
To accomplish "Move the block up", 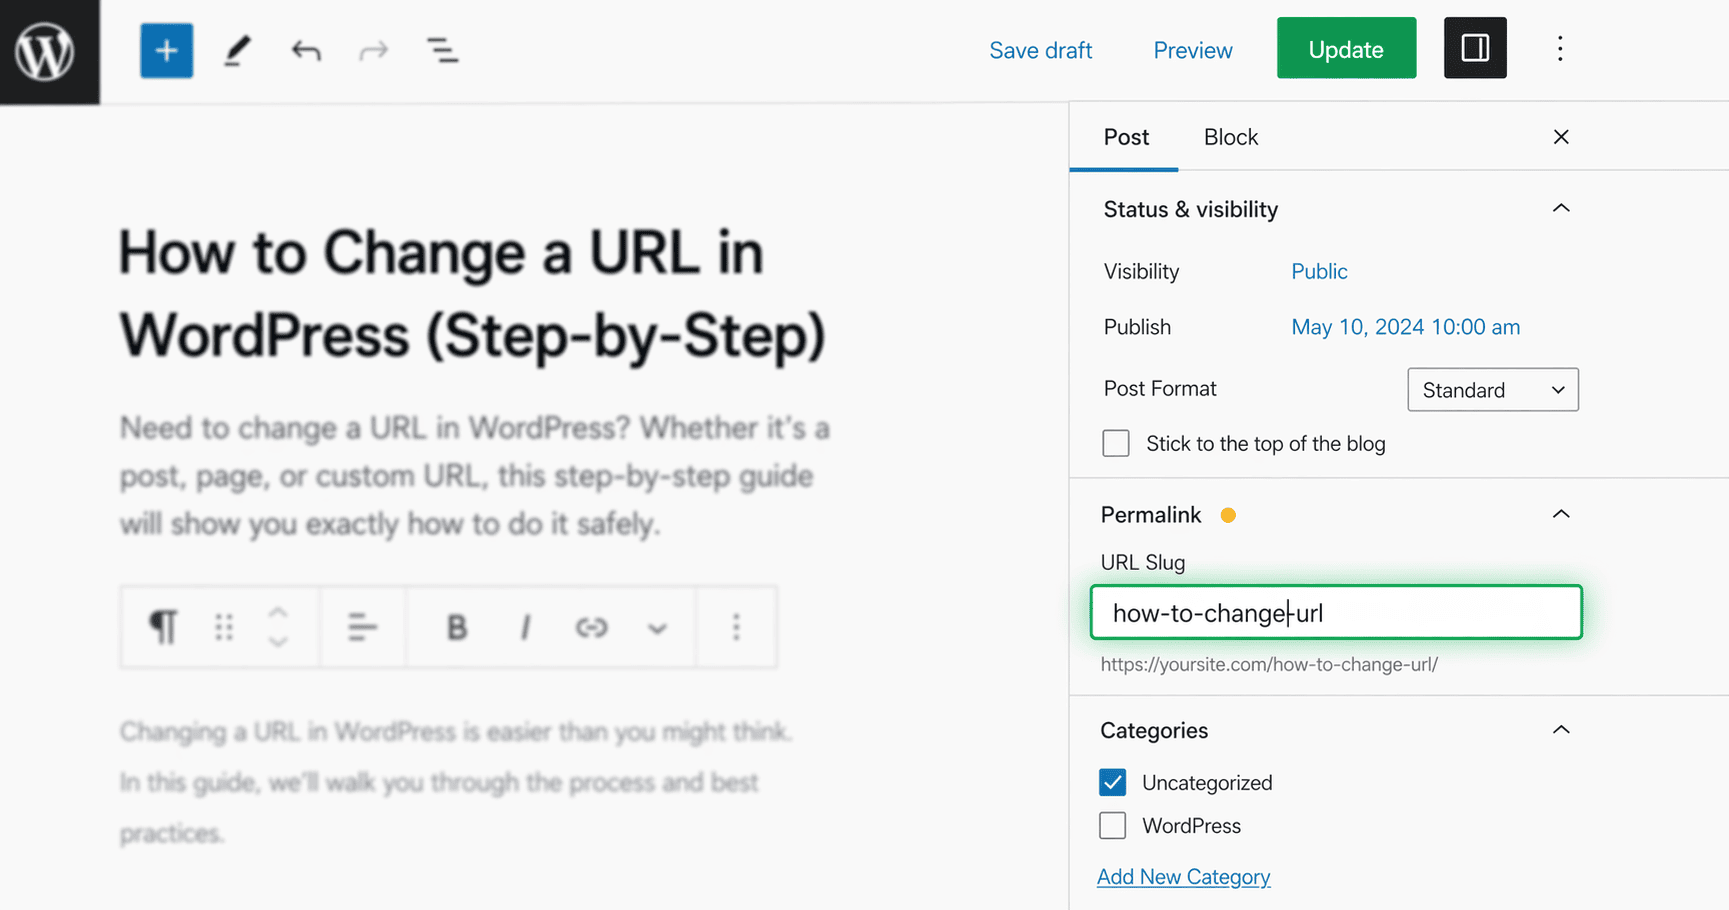I will (278, 612).
